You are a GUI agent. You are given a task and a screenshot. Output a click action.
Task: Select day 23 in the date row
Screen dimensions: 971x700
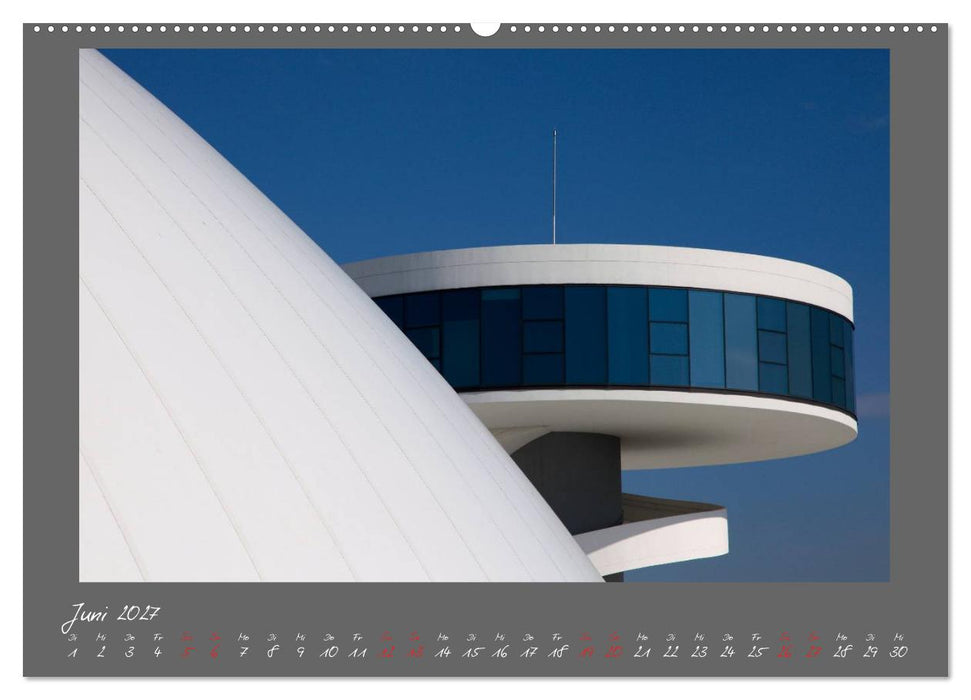point(700,652)
